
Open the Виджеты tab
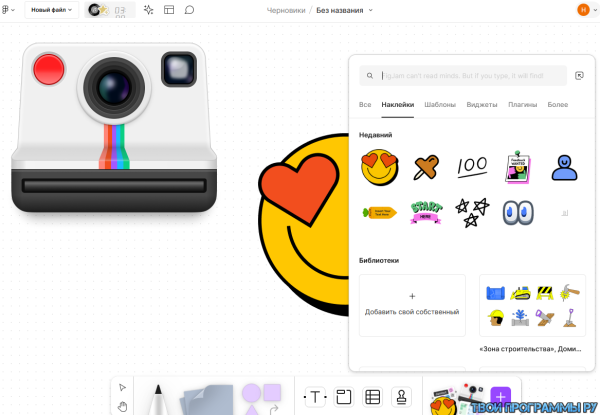(482, 104)
